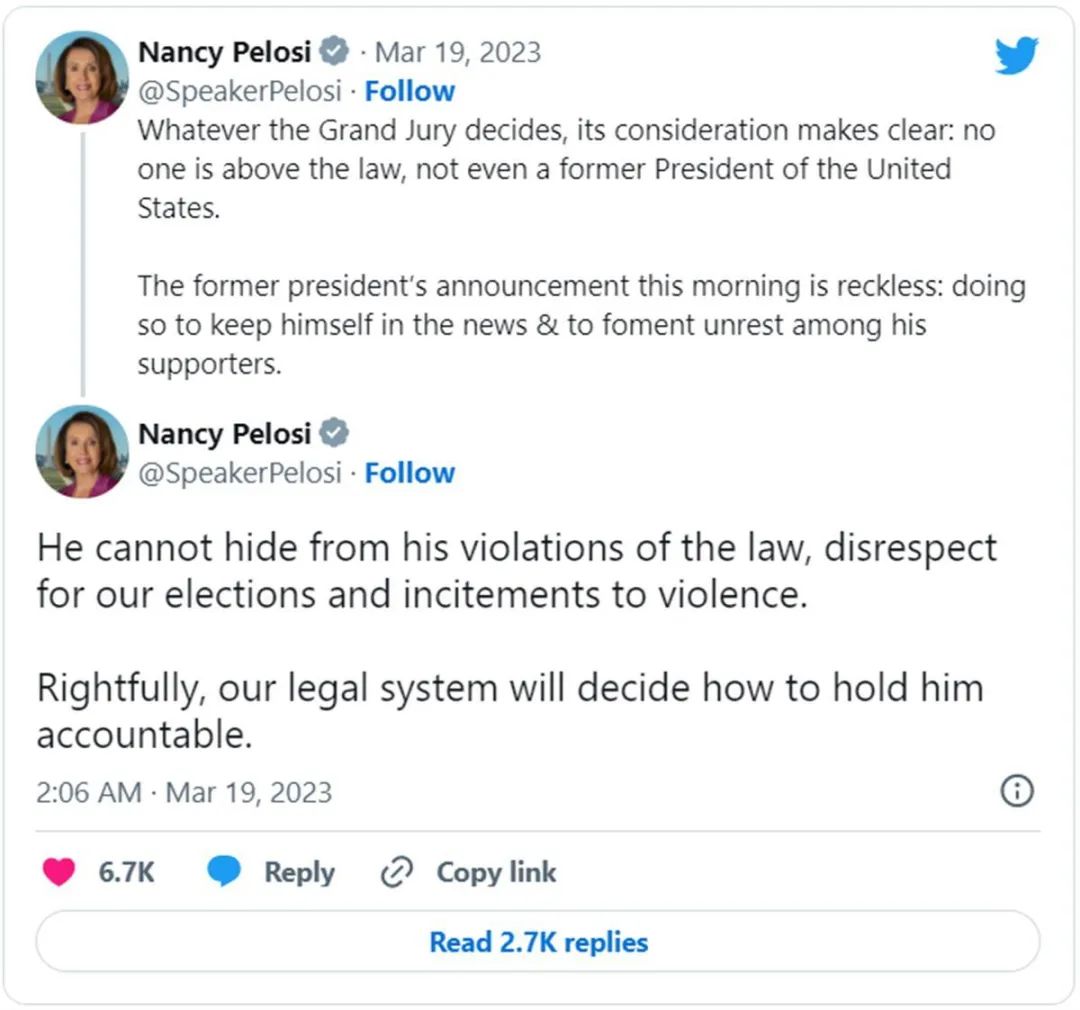Click the second Nancy Pelosi avatar
Viewport: 1080px width, 1010px height.
(x=82, y=451)
